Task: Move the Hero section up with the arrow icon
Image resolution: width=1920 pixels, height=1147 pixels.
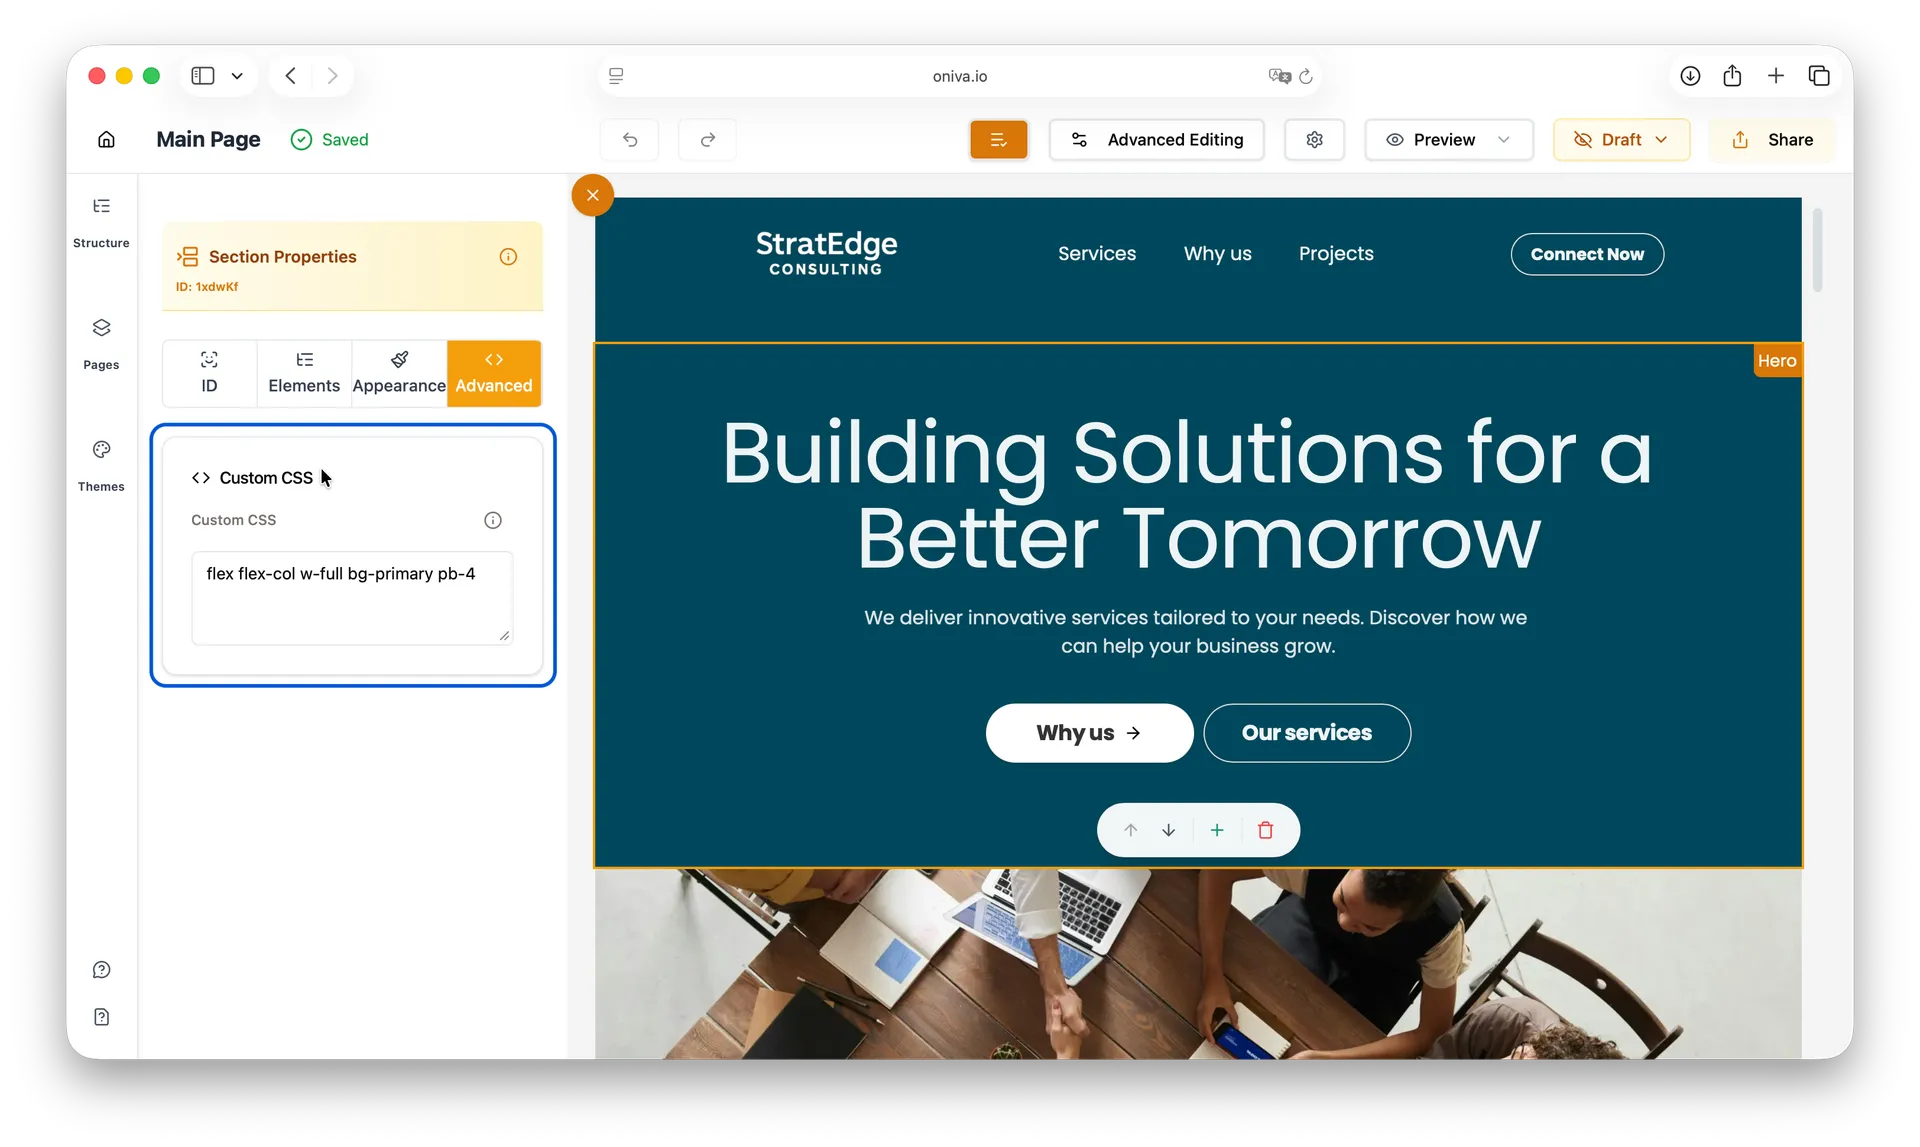Action: click(x=1130, y=830)
